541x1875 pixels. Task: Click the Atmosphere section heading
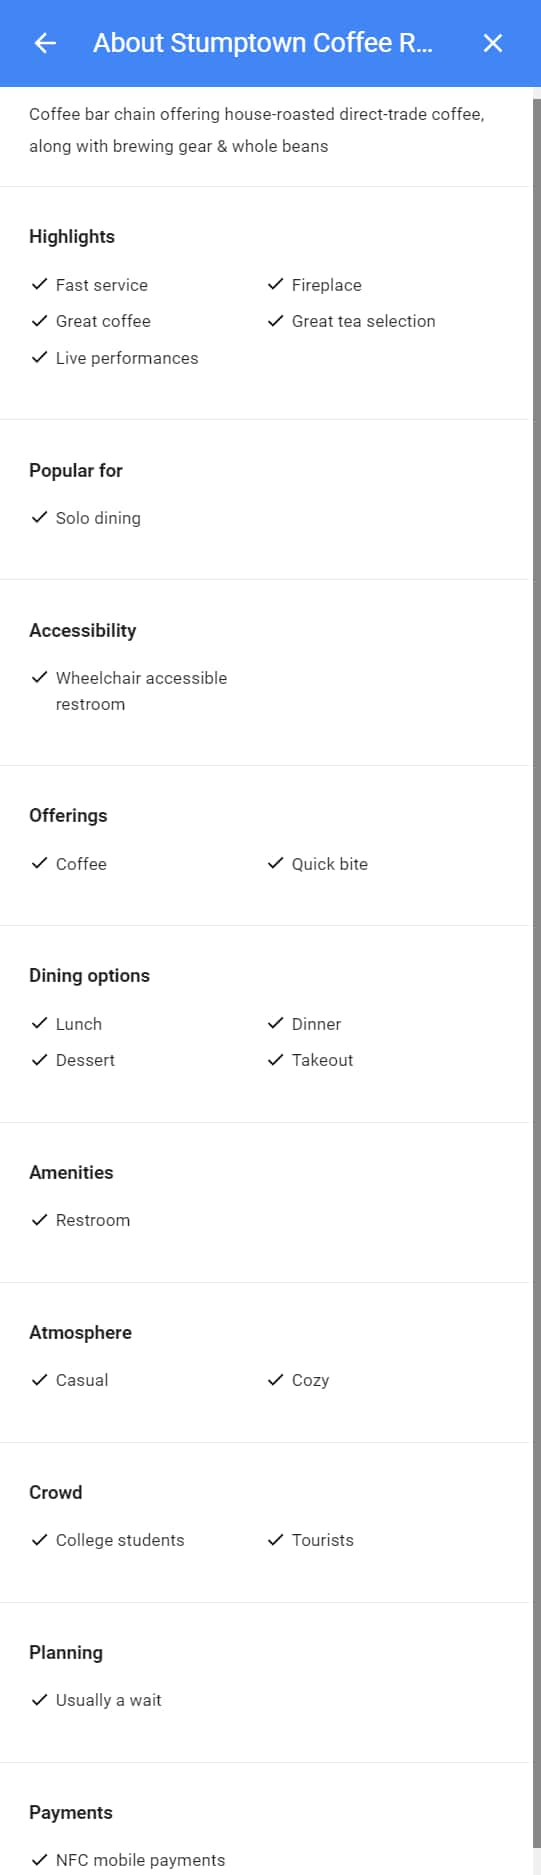(x=80, y=1333)
